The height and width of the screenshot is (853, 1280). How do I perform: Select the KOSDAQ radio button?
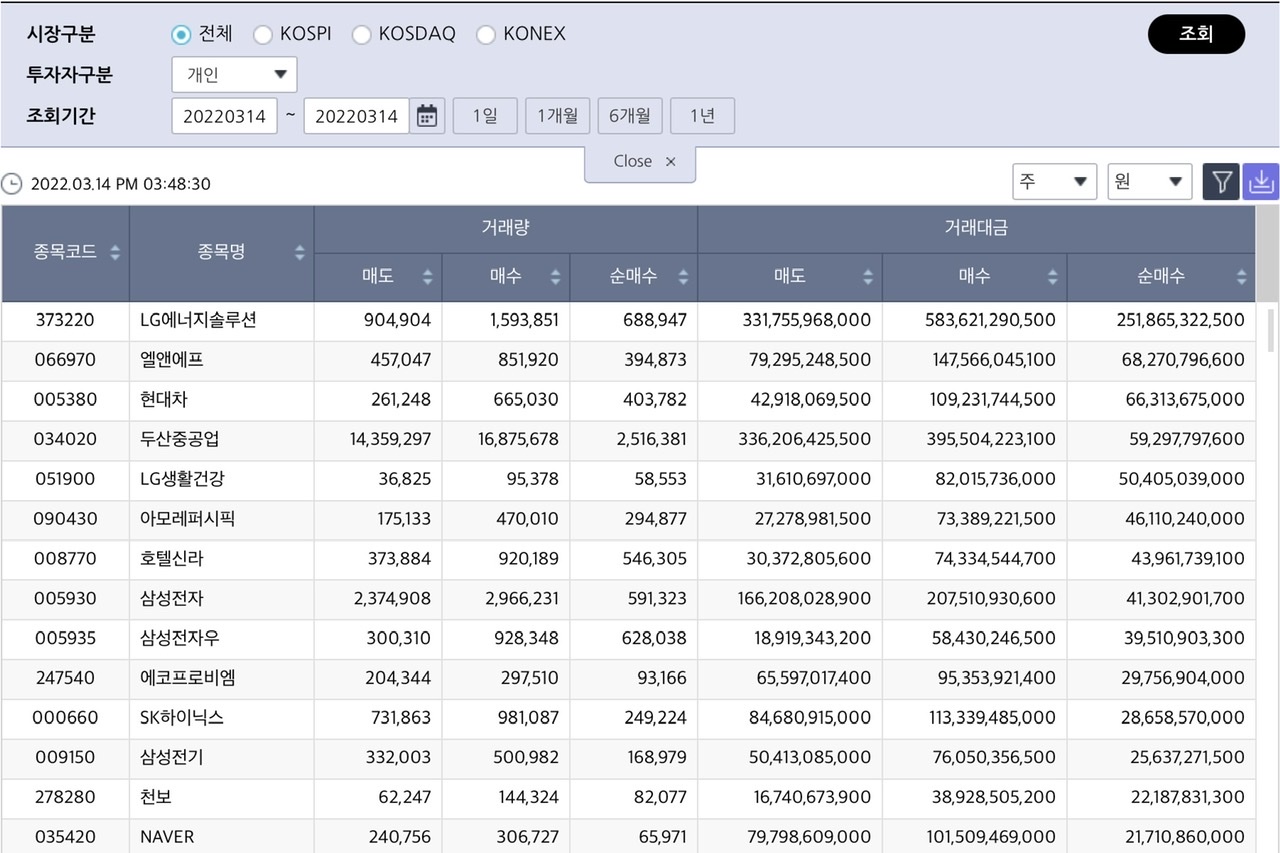pos(361,35)
